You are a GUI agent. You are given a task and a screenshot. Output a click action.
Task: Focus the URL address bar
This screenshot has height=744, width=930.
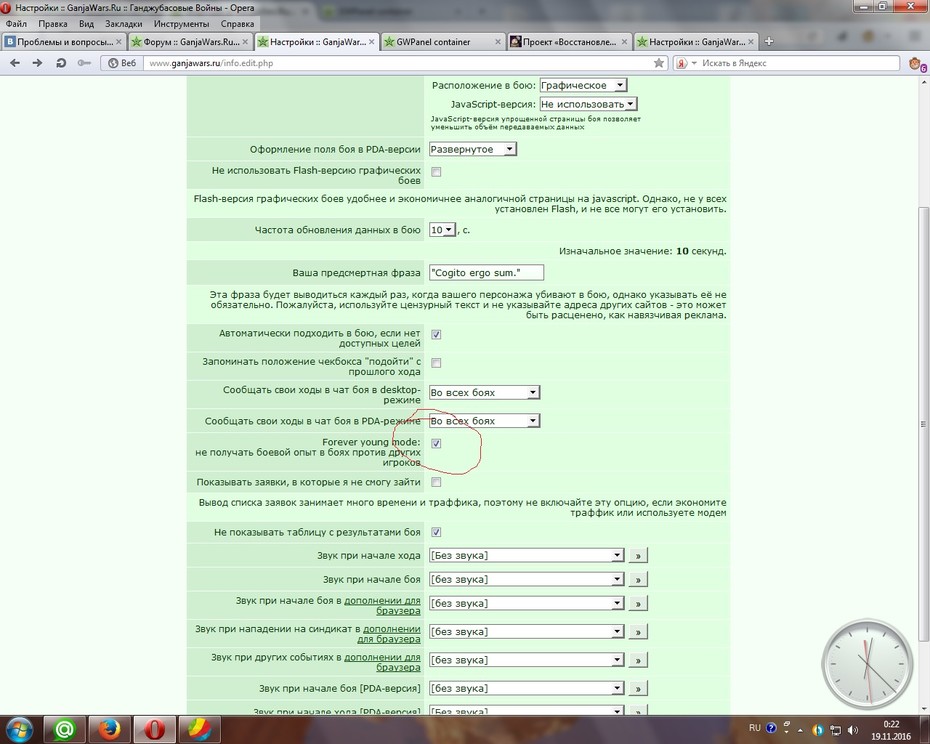point(397,63)
